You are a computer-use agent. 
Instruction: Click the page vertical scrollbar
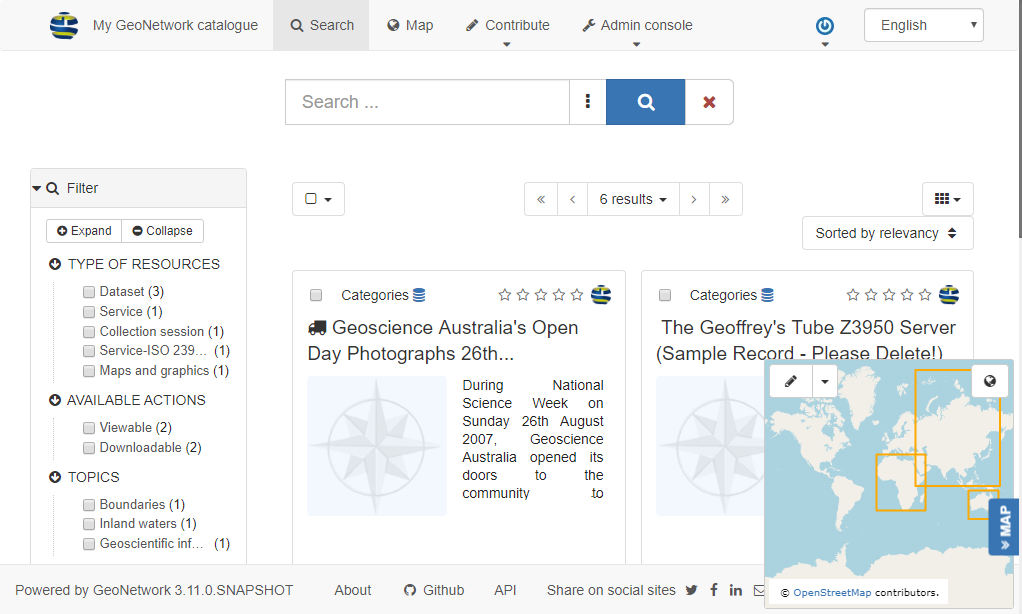point(1019,121)
